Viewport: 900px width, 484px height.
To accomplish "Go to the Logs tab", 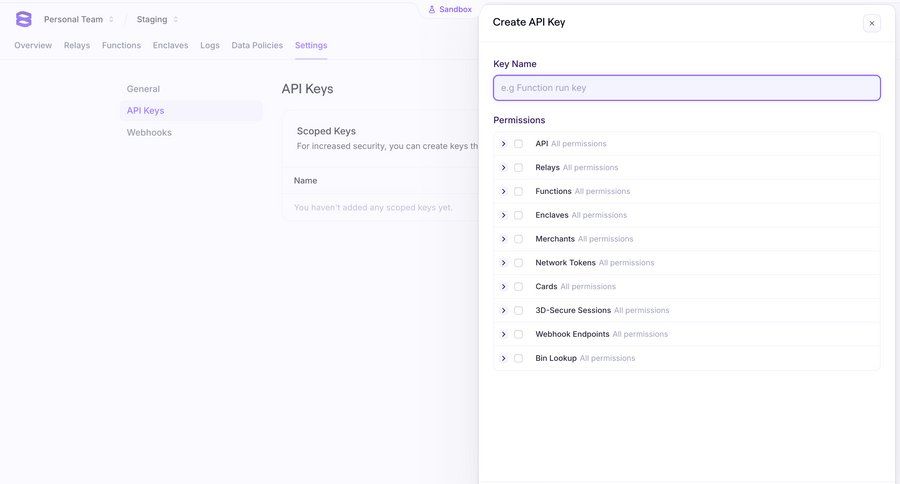I will click(210, 45).
